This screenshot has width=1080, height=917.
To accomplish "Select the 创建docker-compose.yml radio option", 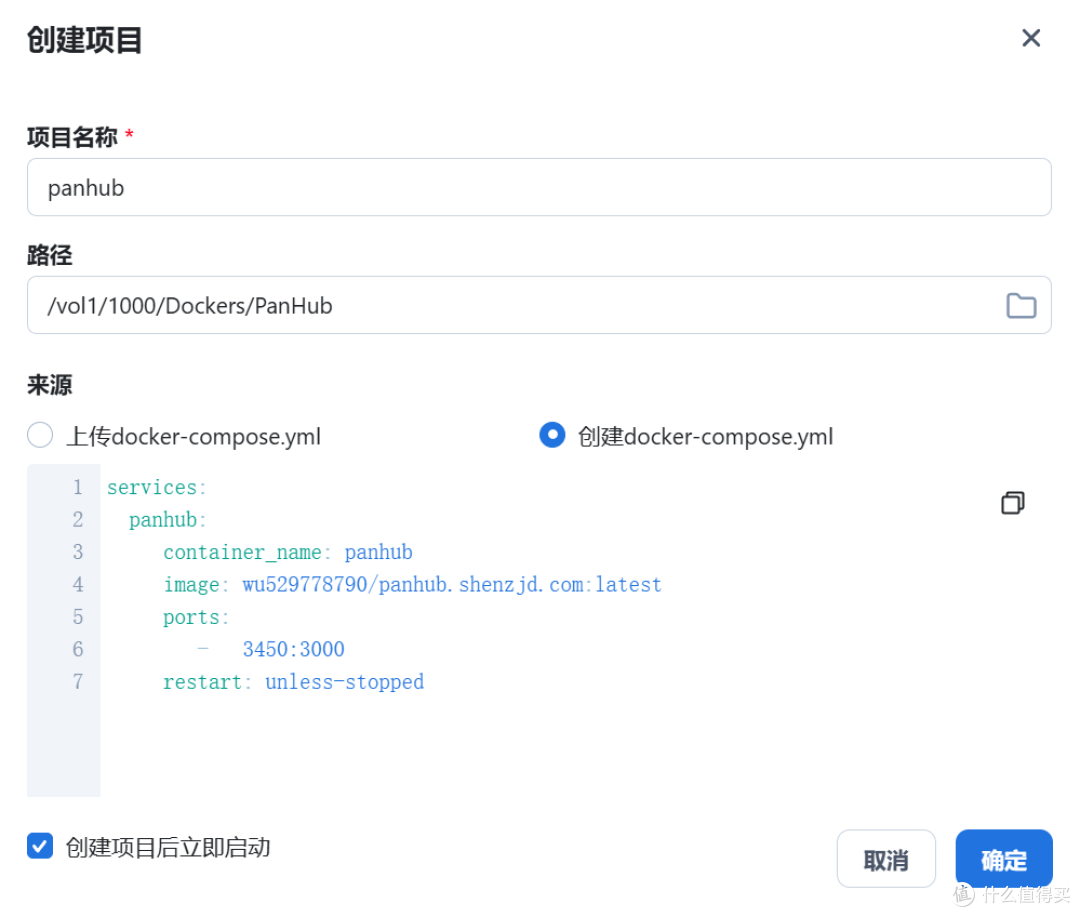I will click(552, 435).
